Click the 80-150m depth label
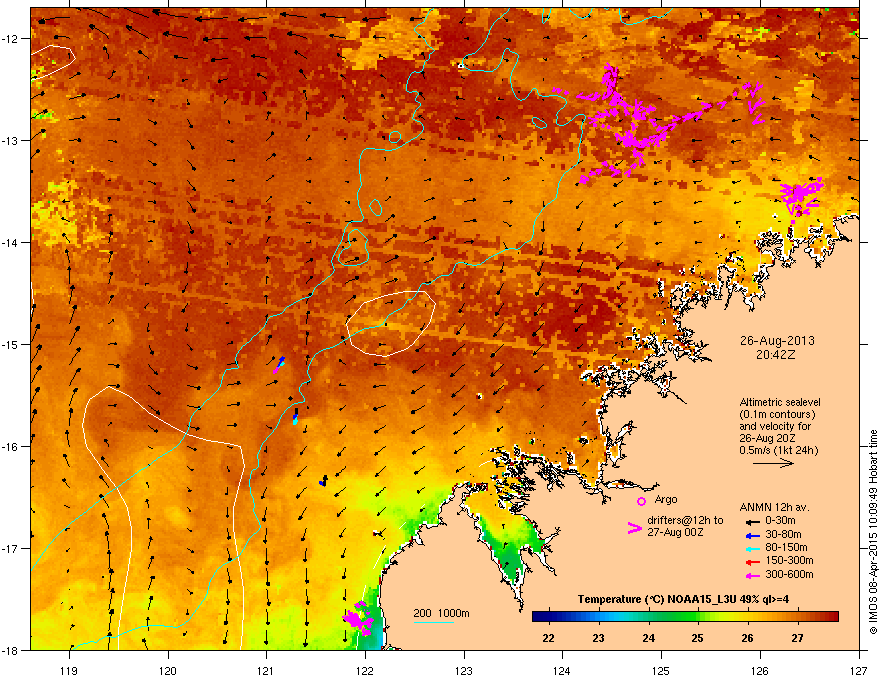This screenshot has width=880, height=680. point(786,547)
